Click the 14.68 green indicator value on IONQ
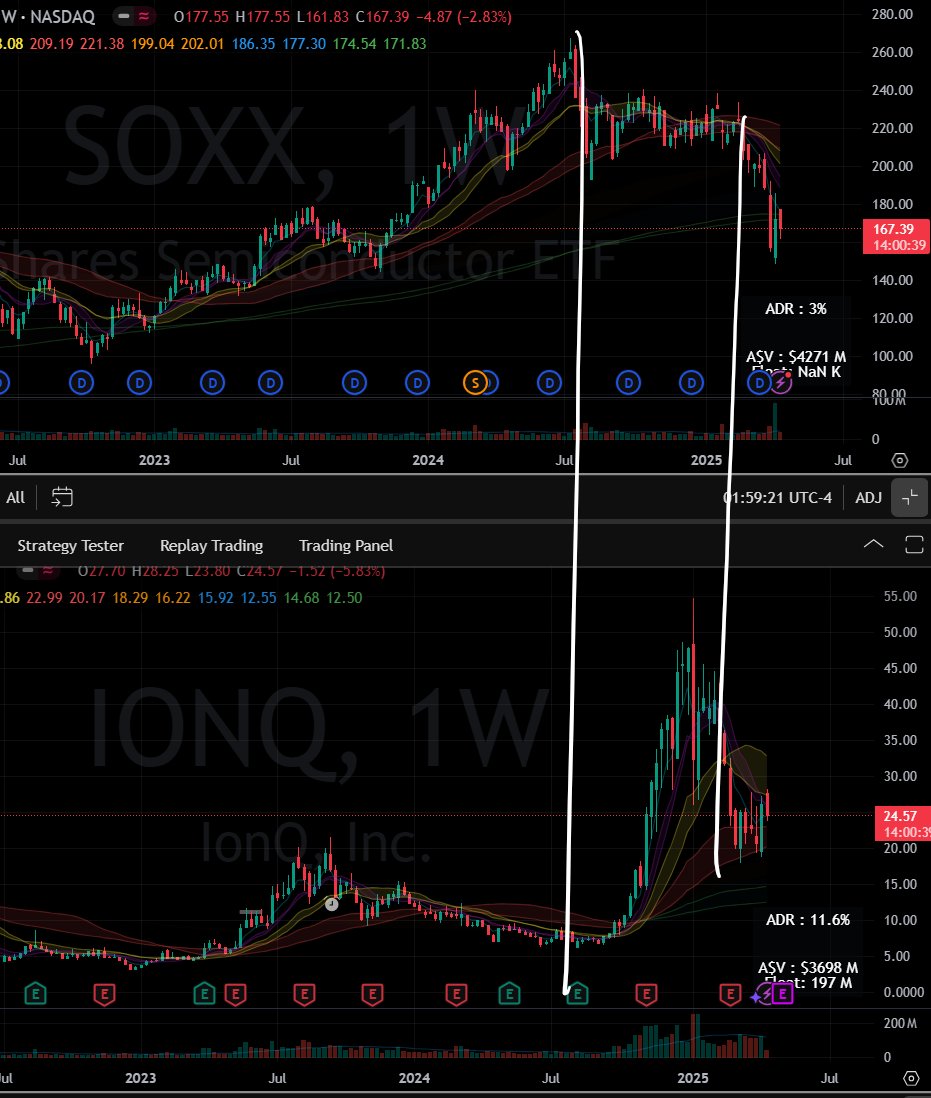Viewport: 931px width, 1098px height. (301, 598)
